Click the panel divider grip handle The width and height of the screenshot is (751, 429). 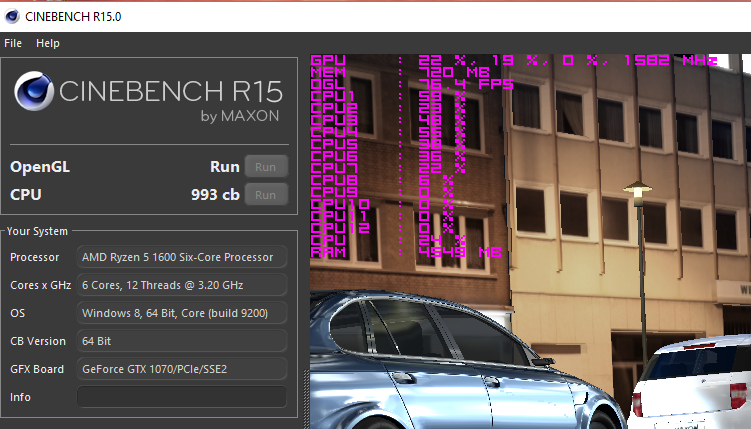click(307, 399)
